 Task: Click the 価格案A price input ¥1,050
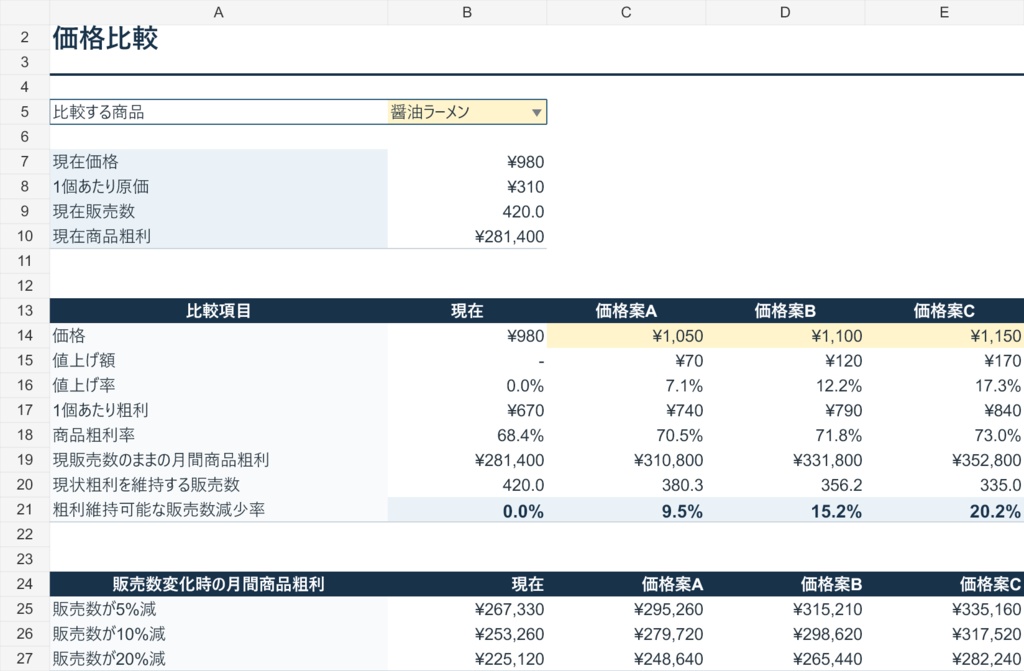click(x=626, y=335)
